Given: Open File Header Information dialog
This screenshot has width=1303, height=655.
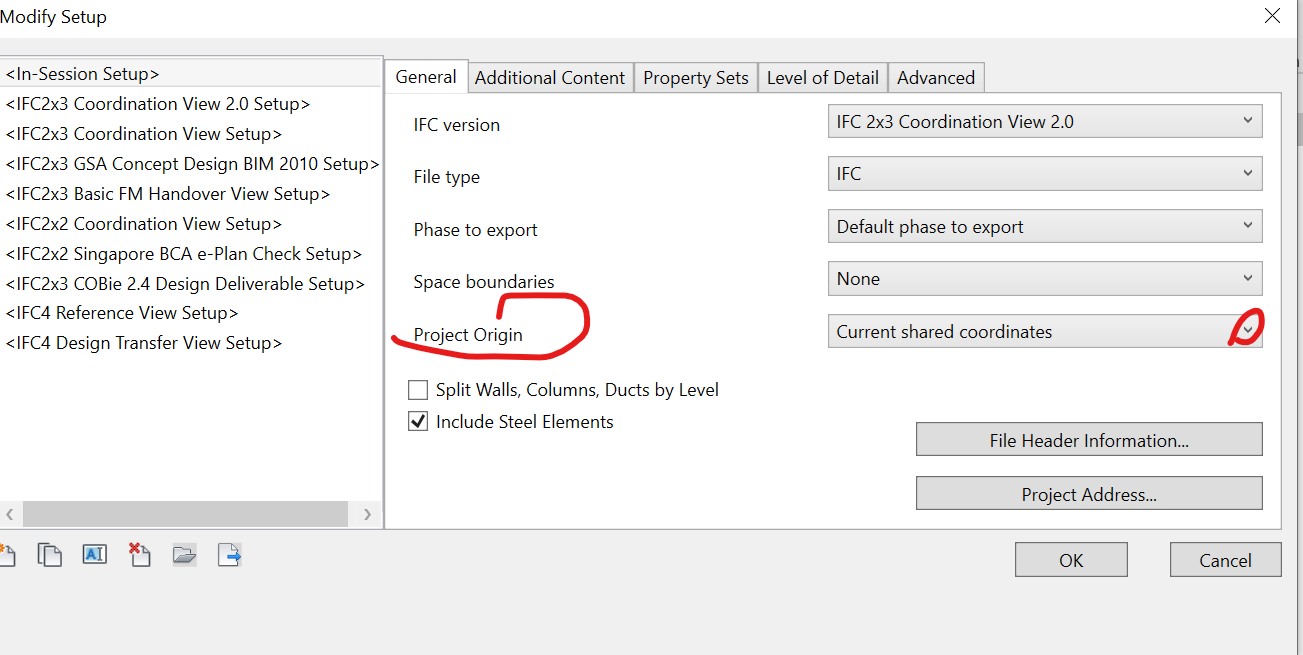Looking at the screenshot, I should [1088, 440].
